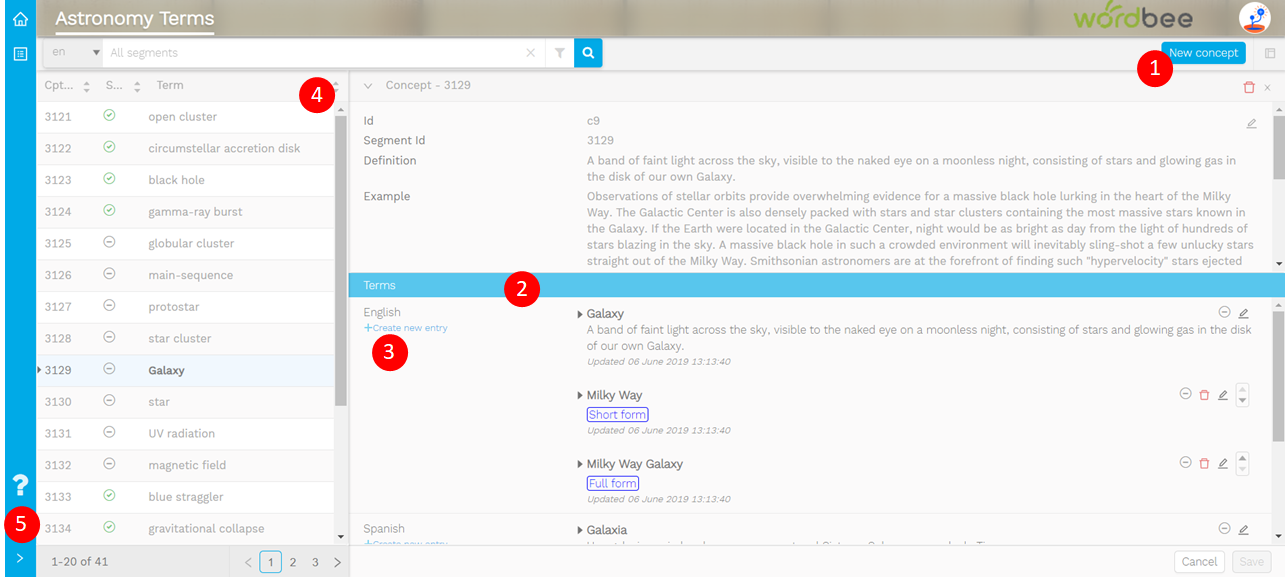Screen dimensions: 1285x577
Task: Go to page 2 of term list
Action: (293, 562)
